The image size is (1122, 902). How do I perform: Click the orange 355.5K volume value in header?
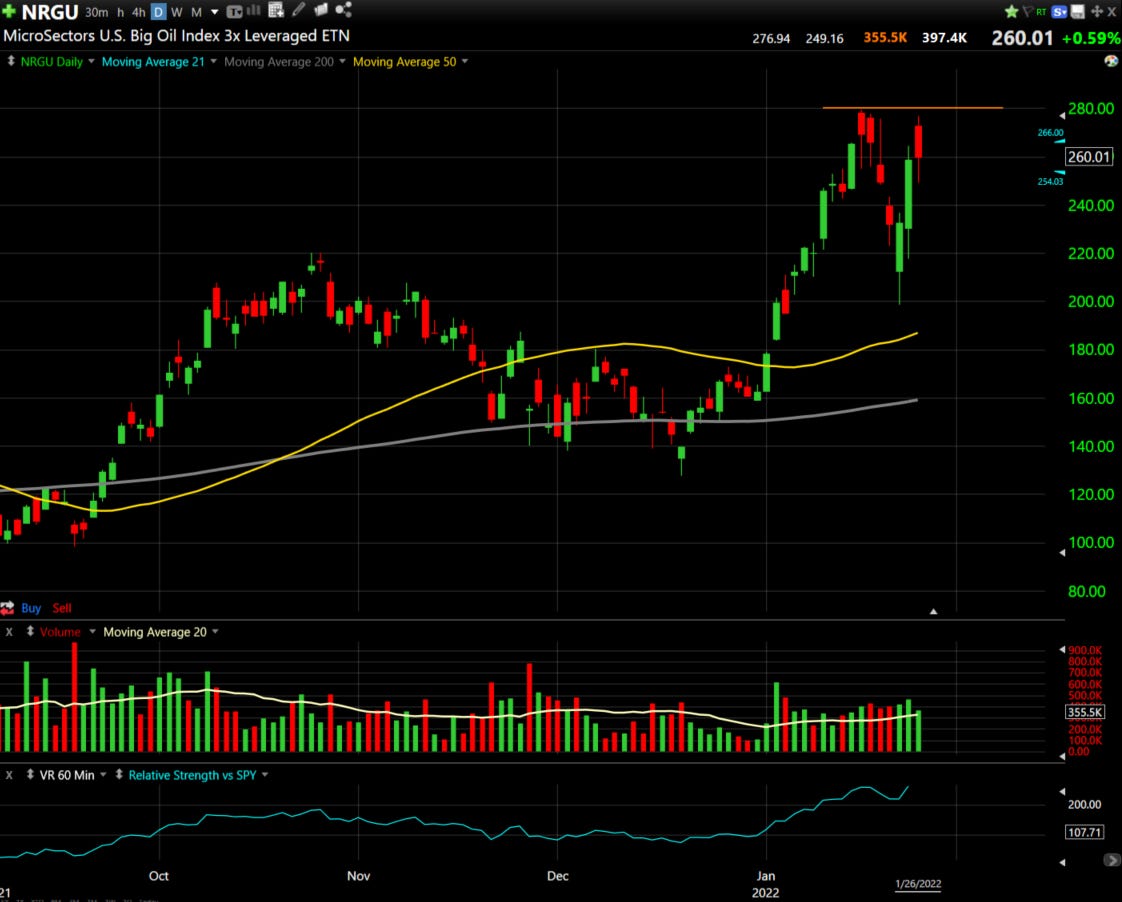coord(885,38)
